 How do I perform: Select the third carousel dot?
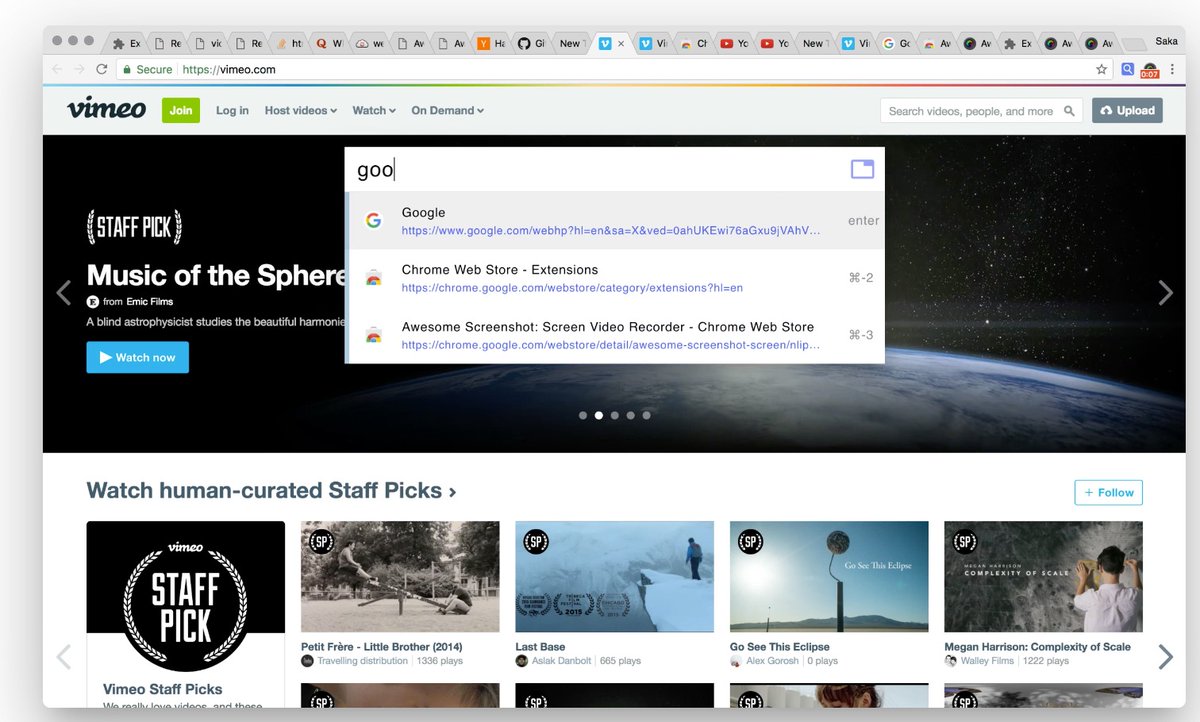(615, 415)
